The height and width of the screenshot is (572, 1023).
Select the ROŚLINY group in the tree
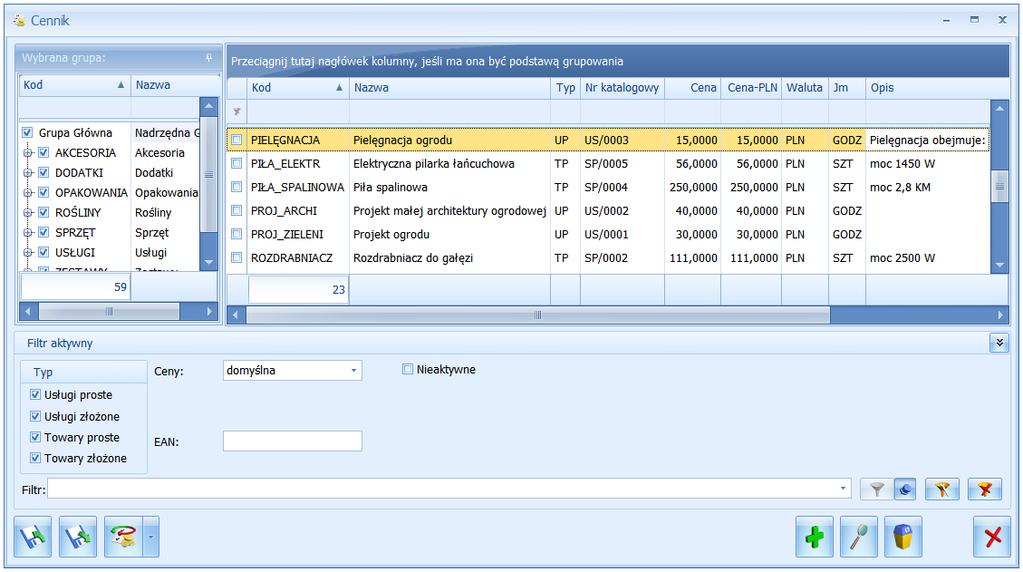78,213
